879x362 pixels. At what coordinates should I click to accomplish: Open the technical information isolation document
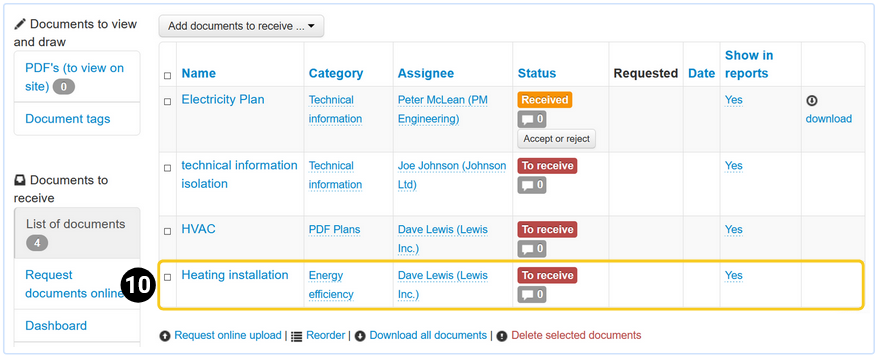pos(239,174)
